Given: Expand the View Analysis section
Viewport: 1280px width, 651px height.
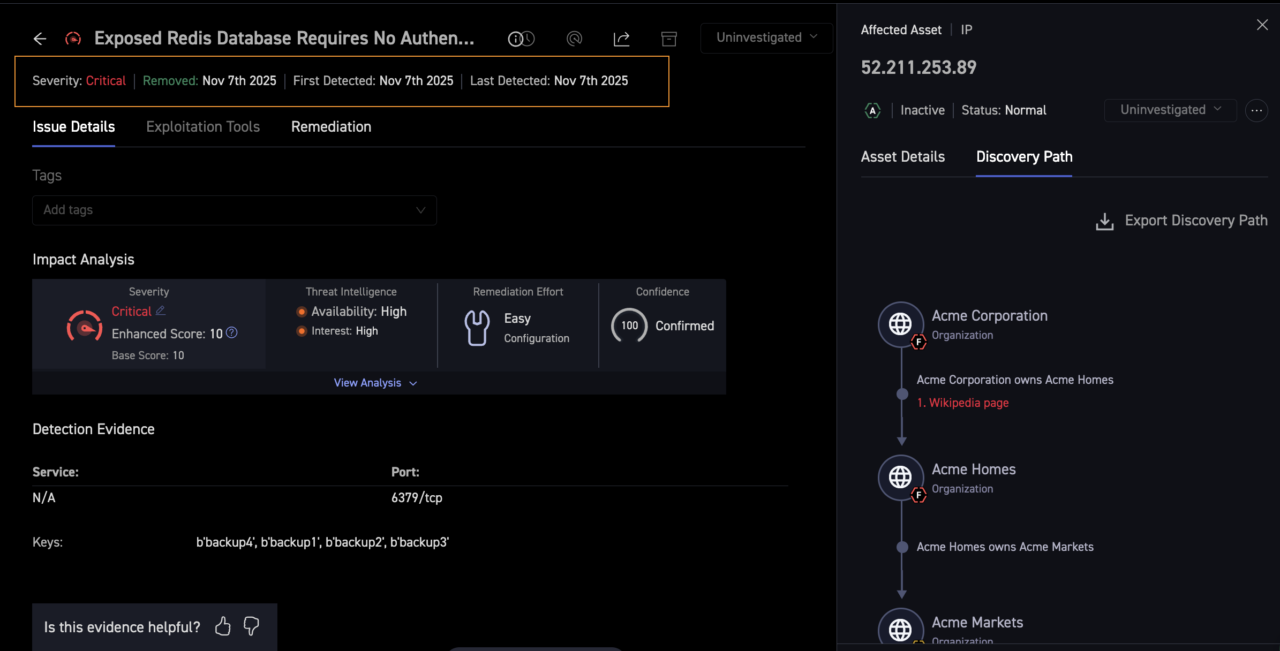Looking at the screenshot, I should click(376, 383).
